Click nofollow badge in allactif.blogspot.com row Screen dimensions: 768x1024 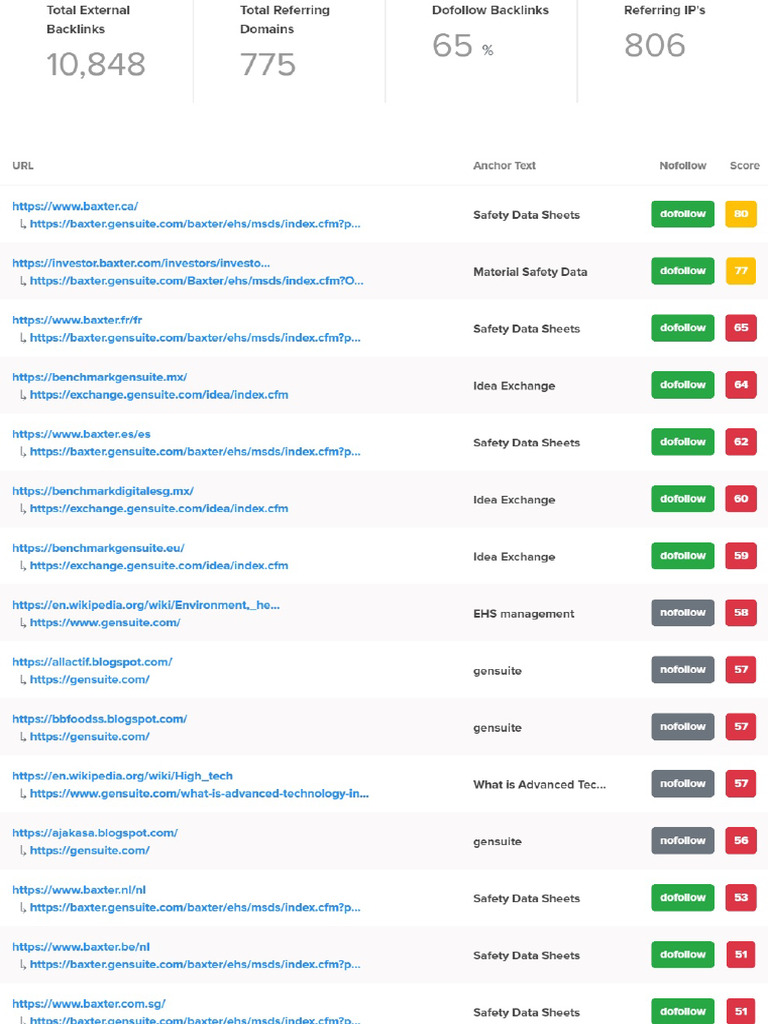coord(682,669)
